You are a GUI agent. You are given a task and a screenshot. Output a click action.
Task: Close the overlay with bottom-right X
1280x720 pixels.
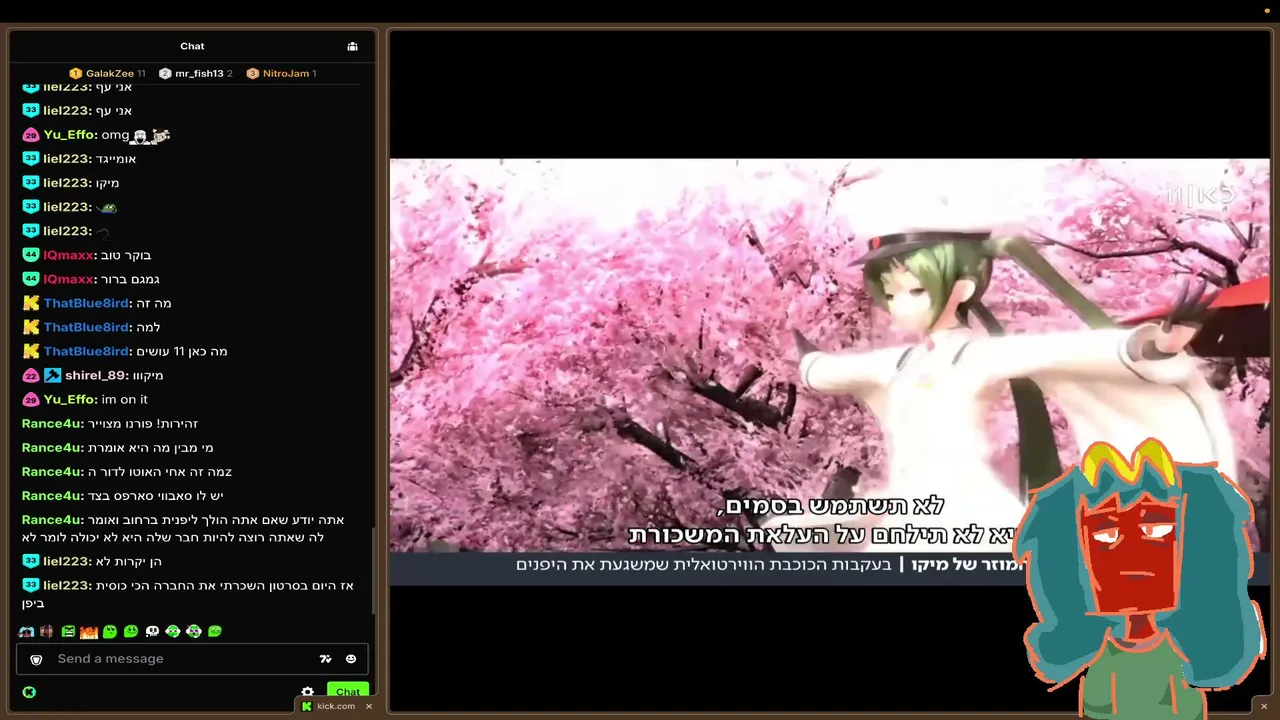pyautogui.click(x=1264, y=706)
